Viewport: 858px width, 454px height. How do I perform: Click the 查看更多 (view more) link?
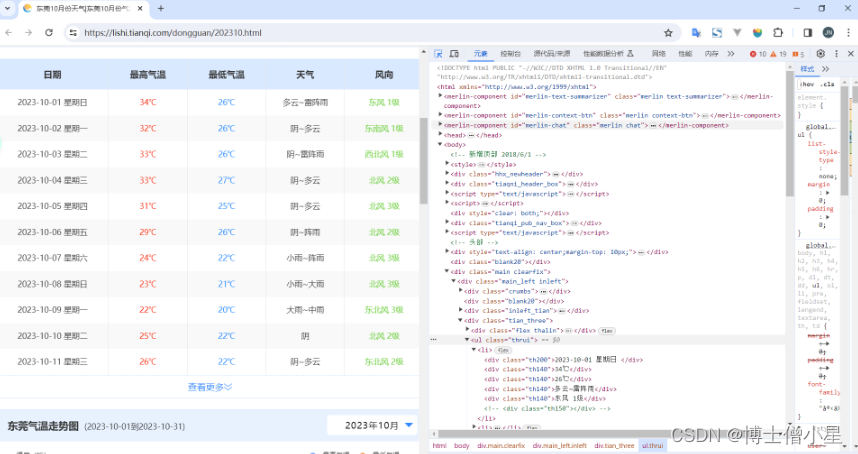point(210,387)
